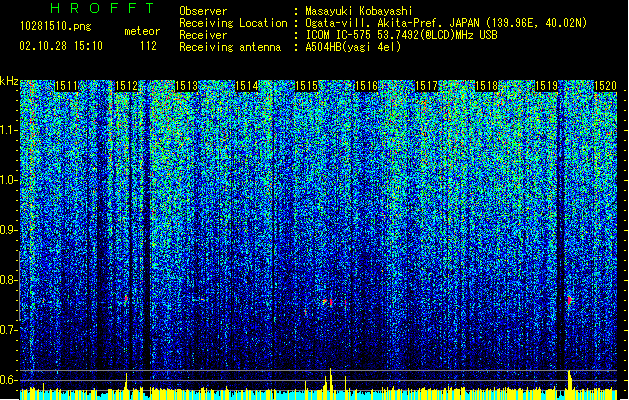This screenshot has height=400, width=629.
Task: Click the 1518 time marker
Action: pyautogui.click(x=487, y=86)
